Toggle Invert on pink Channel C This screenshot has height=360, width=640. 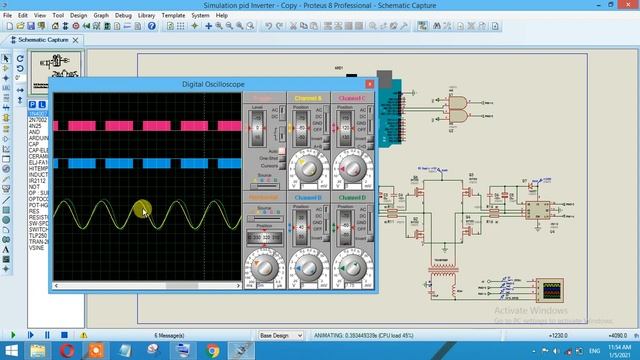(x=370, y=139)
